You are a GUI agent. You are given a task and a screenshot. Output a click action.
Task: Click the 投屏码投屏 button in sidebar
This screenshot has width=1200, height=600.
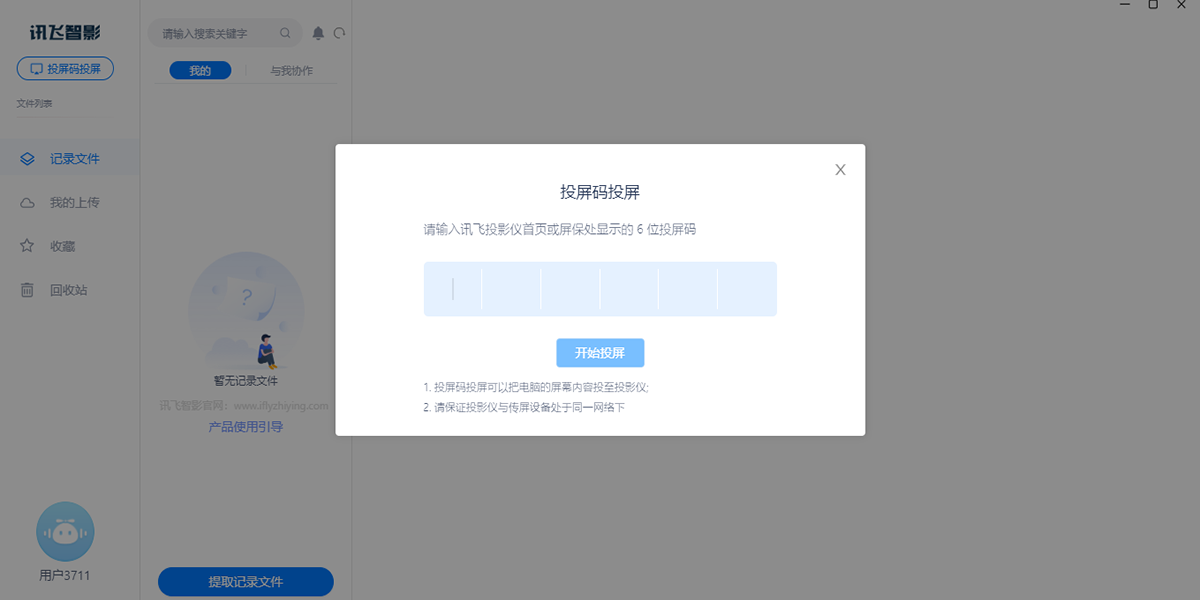65,69
